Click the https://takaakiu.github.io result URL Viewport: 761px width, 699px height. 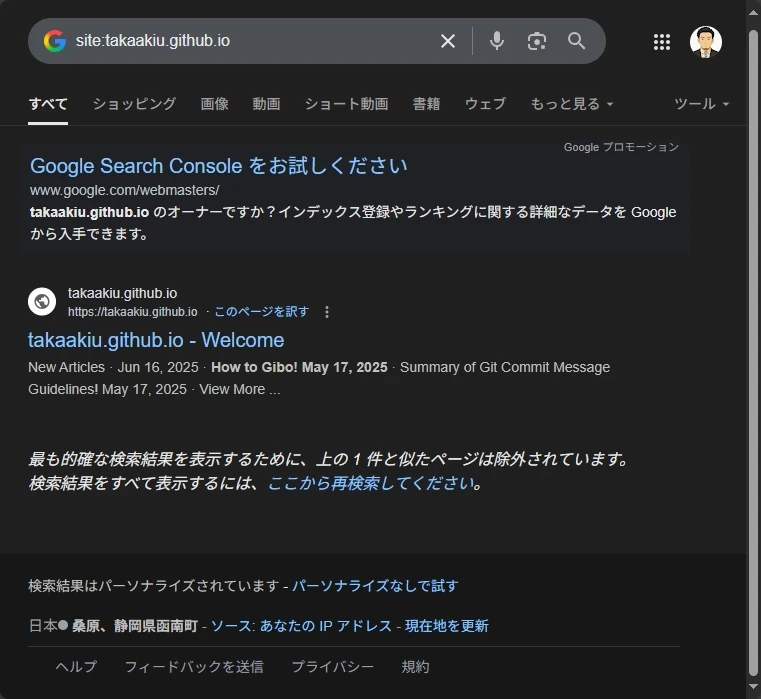[132, 312]
